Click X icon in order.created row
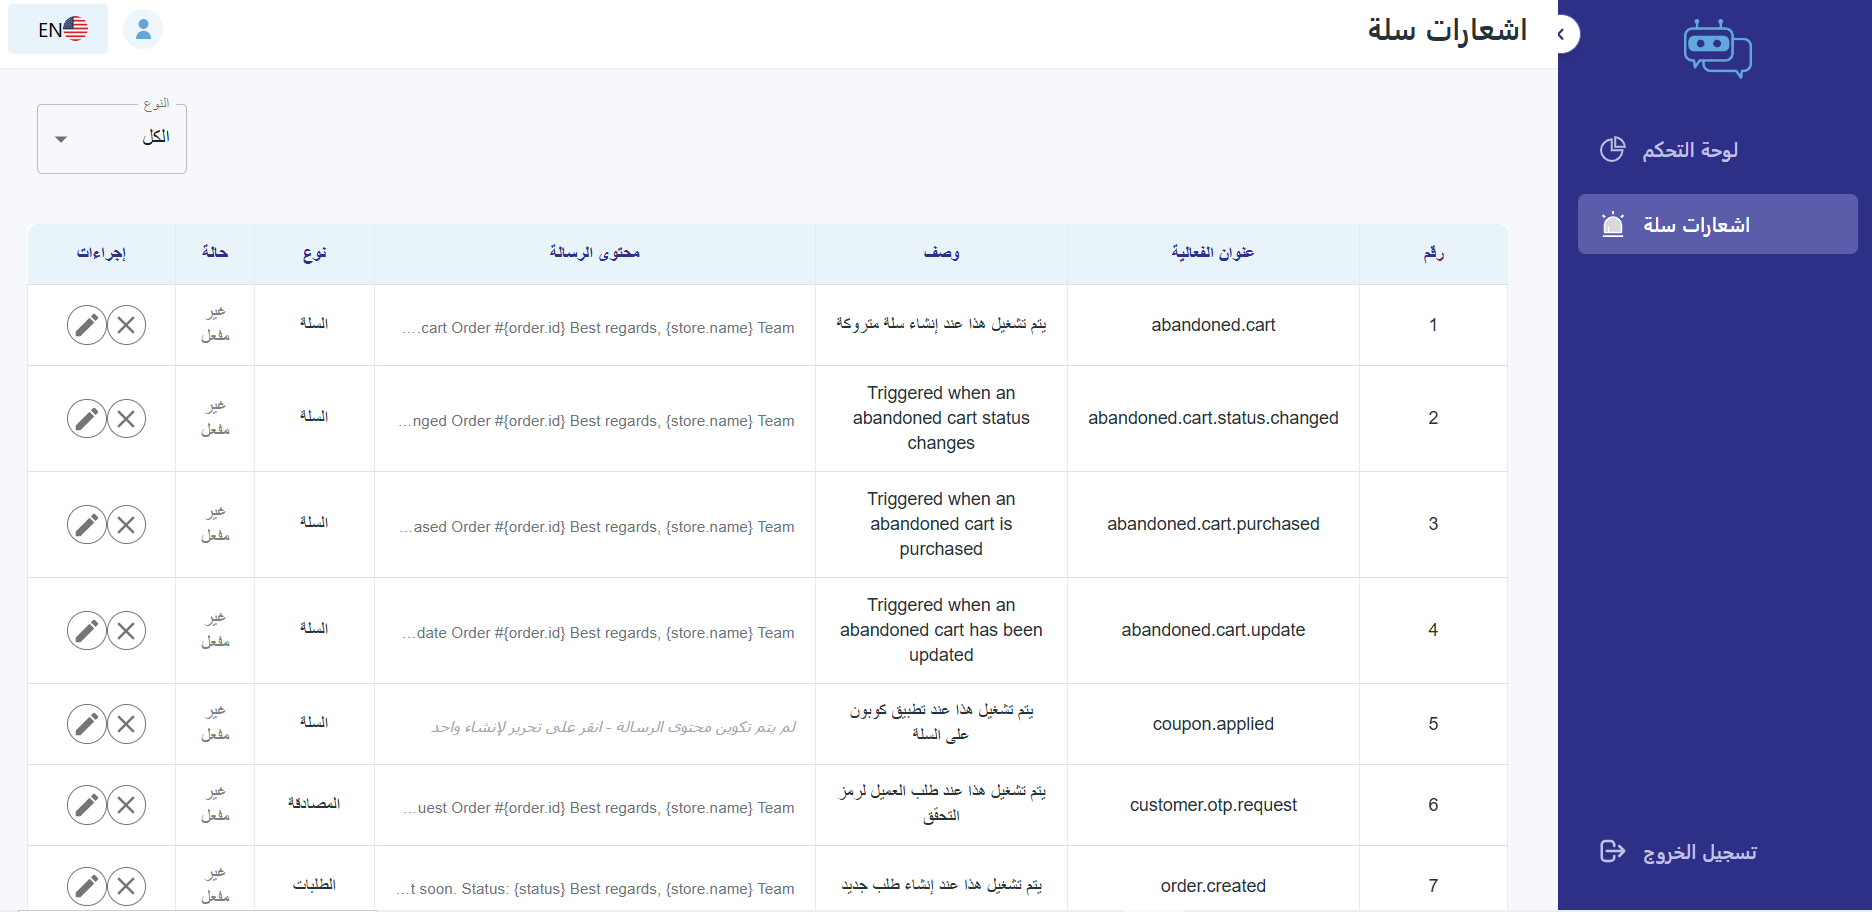The image size is (1872, 912). [126, 886]
